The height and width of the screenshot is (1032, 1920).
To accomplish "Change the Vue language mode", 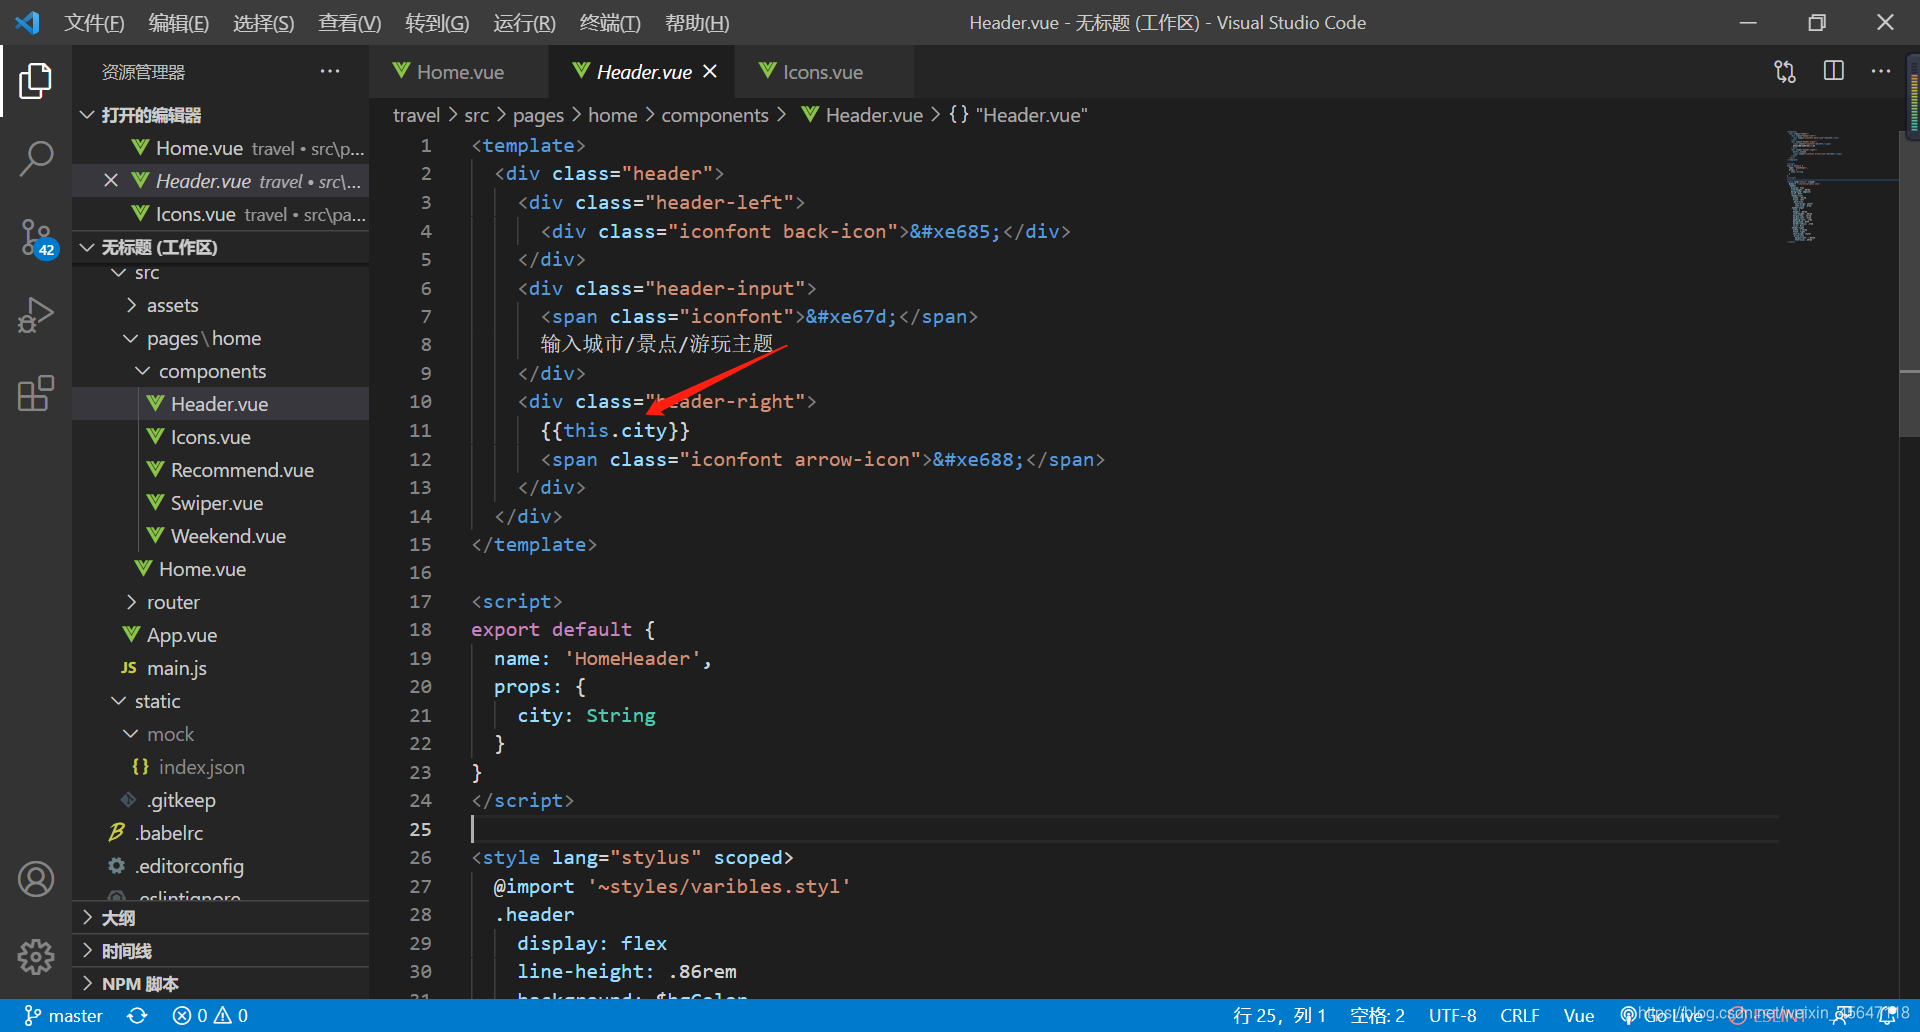I will pos(1578,1015).
